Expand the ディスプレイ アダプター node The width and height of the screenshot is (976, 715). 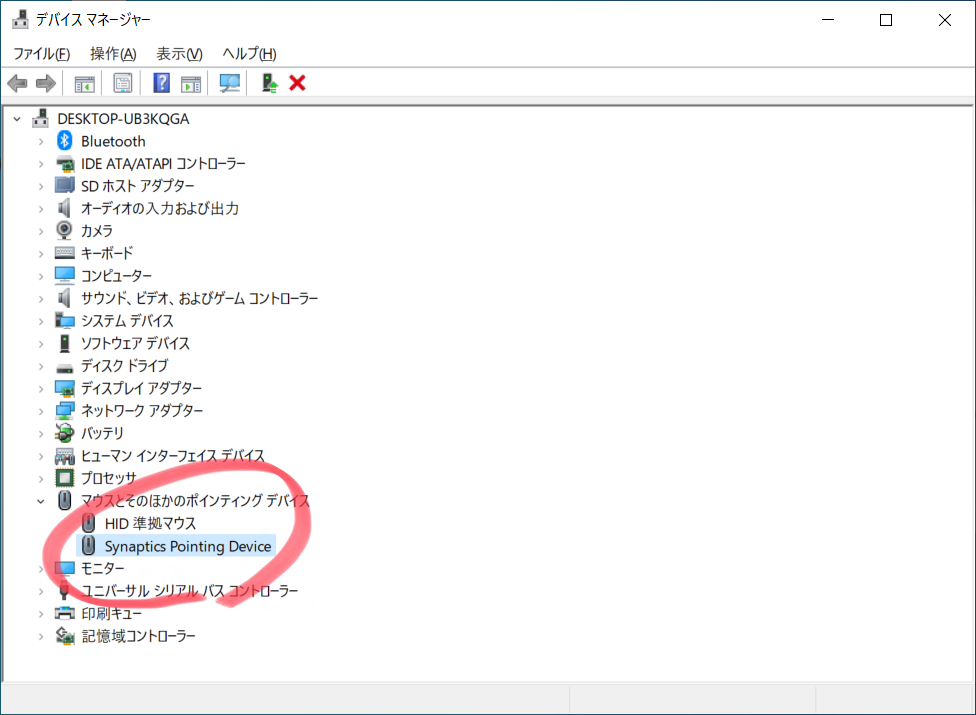[x=41, y=388]
